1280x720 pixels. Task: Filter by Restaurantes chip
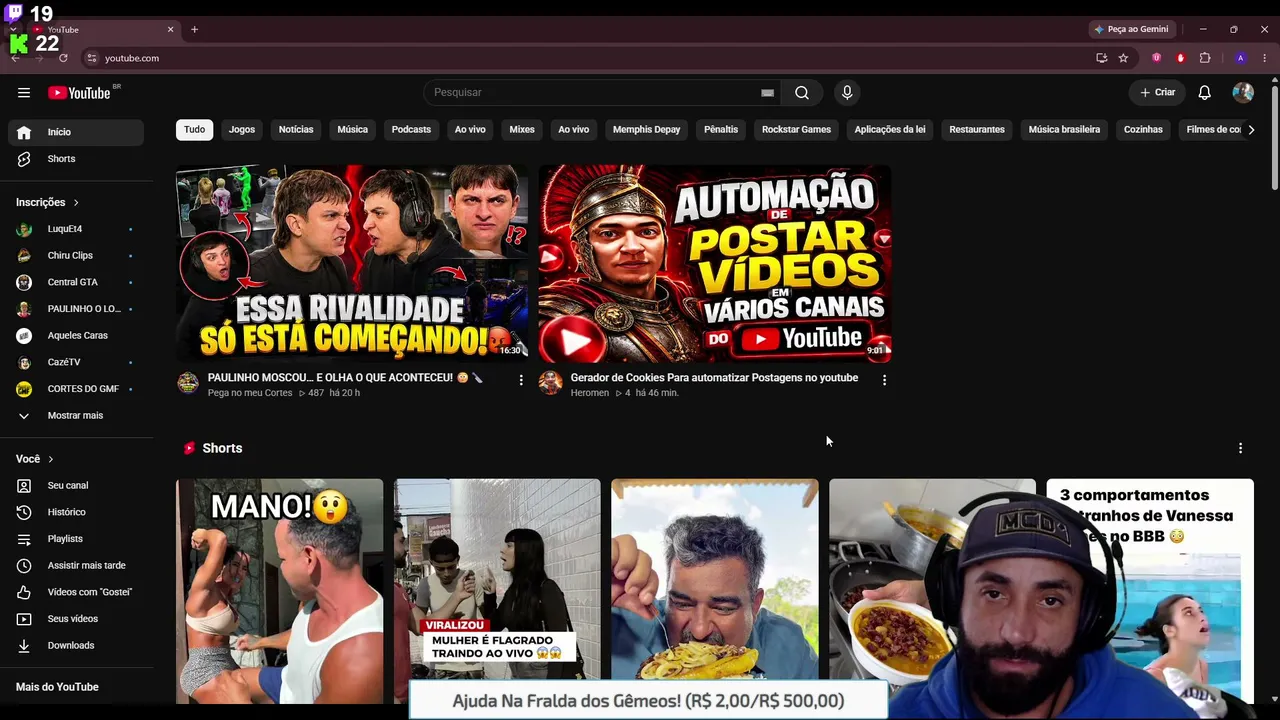pyautogui.click(x=977, y=130)
